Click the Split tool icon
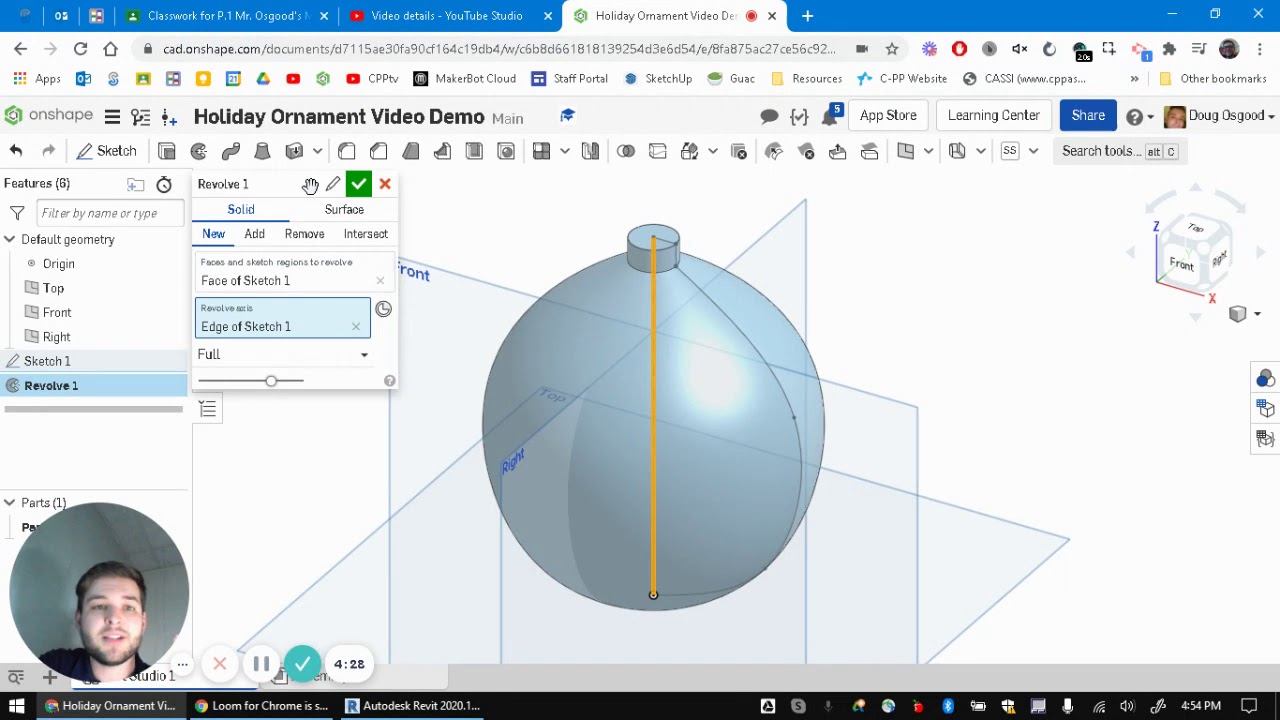1280x720 pixels. point(657,151)
